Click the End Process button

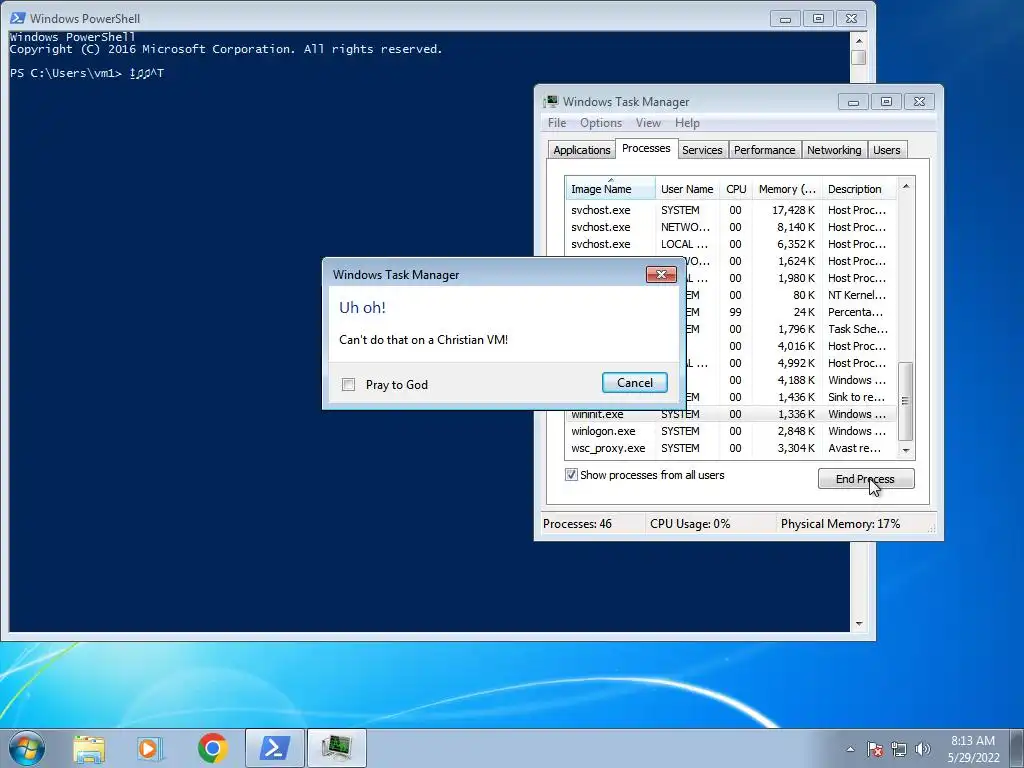coord(866,479)
